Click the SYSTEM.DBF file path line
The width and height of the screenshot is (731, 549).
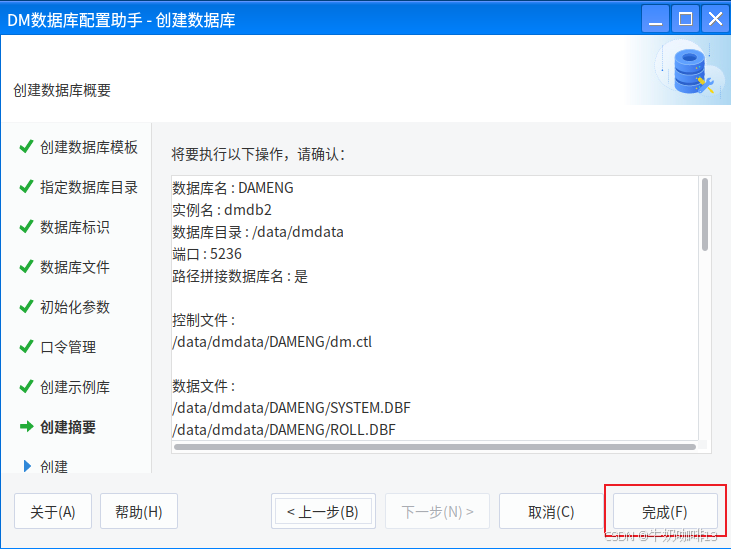pos(291,408)
